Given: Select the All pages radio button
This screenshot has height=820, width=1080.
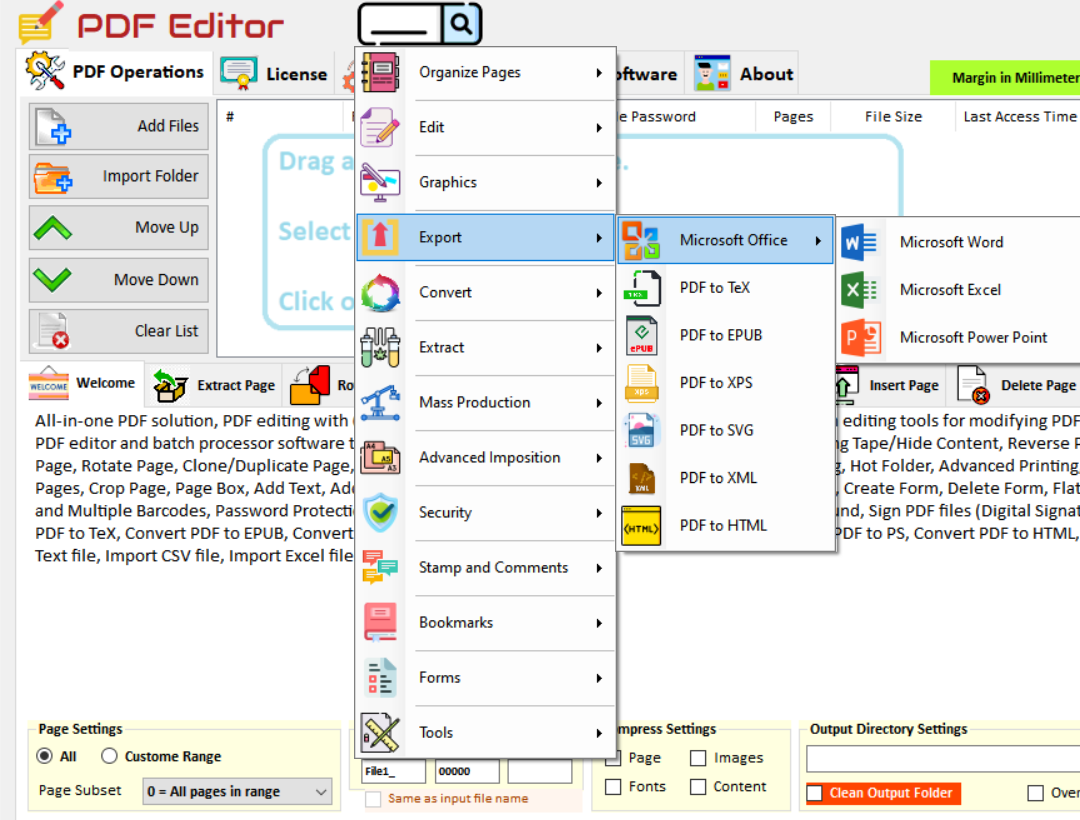Looking at the screenshot, I should tap(45, 756).
